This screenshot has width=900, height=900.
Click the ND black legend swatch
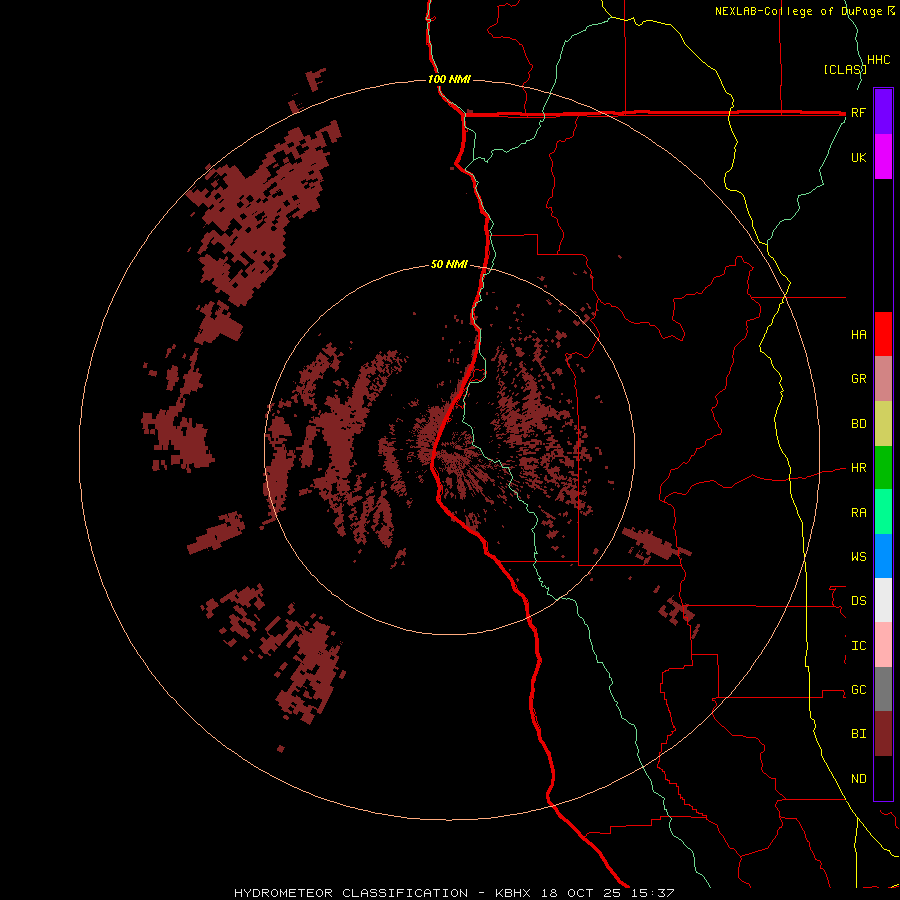click(x=883, y=778)
